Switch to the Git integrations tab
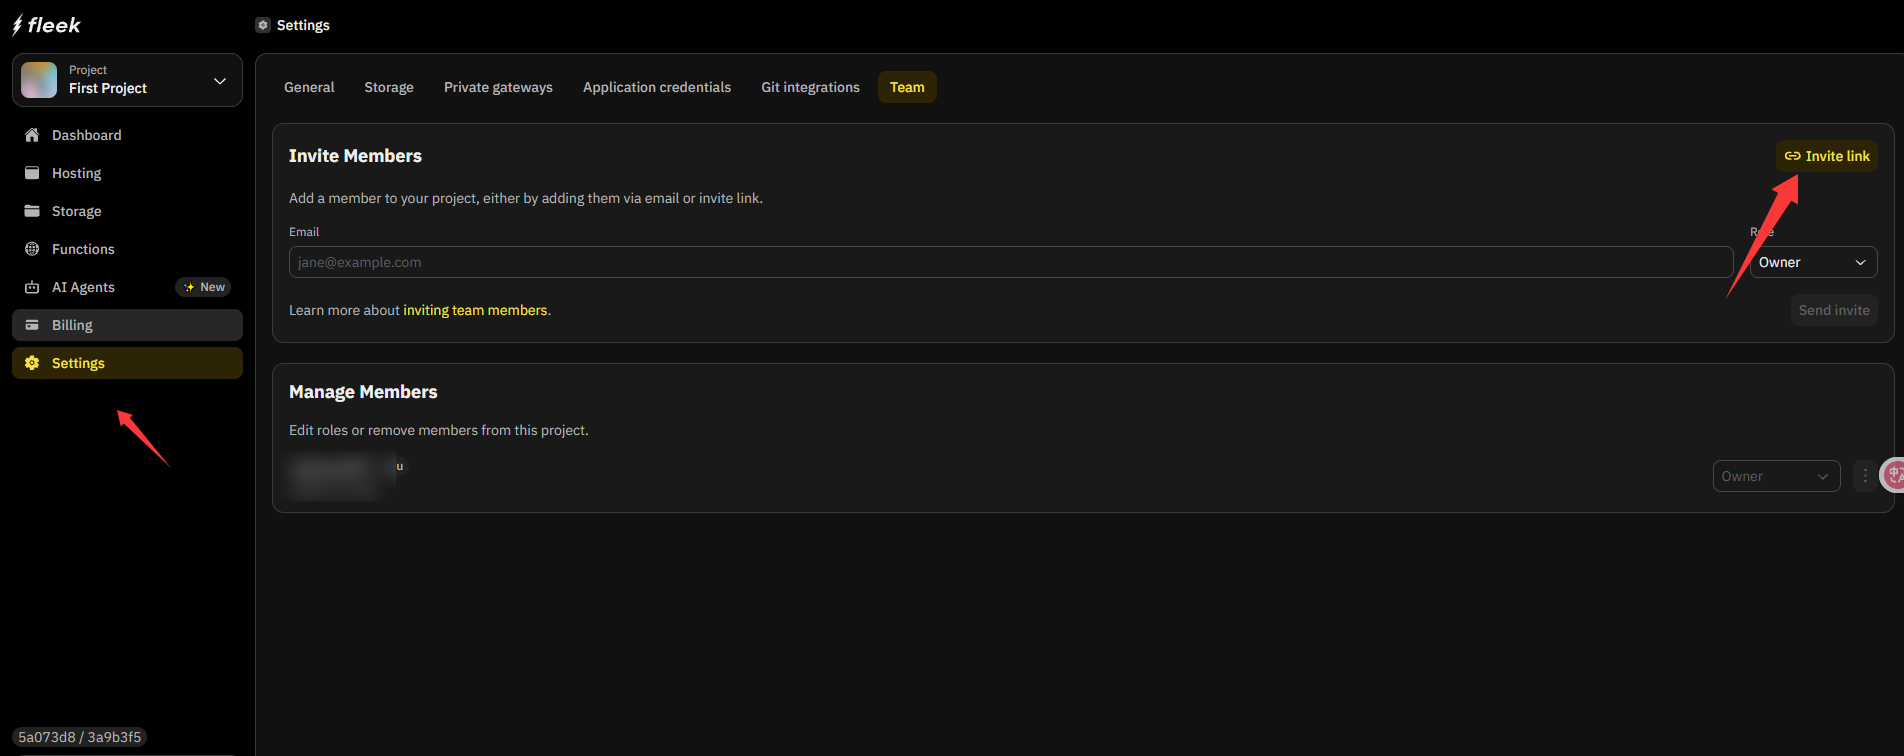Viewport: 1904px width, 756px height. point(810,87)
